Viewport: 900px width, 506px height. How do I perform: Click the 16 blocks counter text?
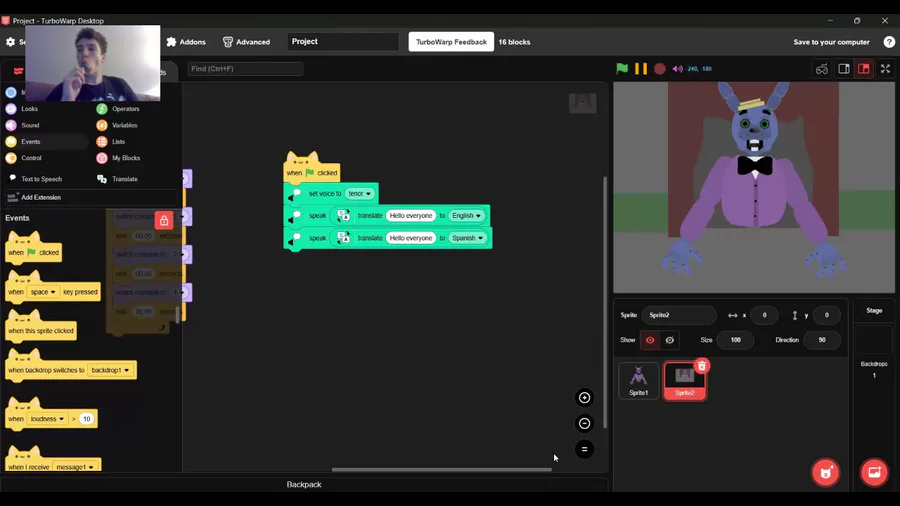pyautogui.click(x=514, y=42)
